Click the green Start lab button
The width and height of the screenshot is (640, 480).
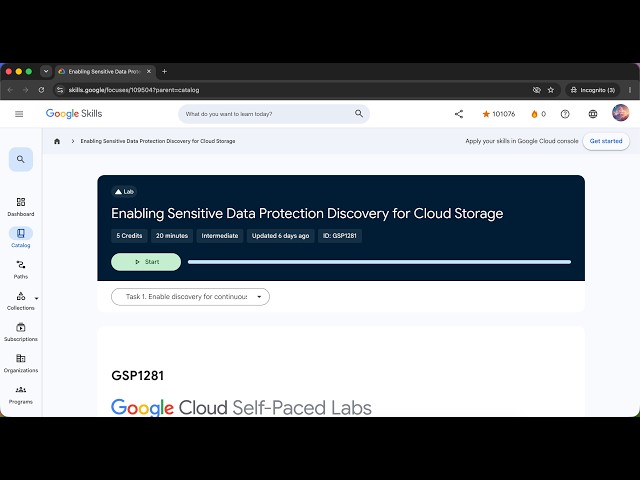click(146, 262)
